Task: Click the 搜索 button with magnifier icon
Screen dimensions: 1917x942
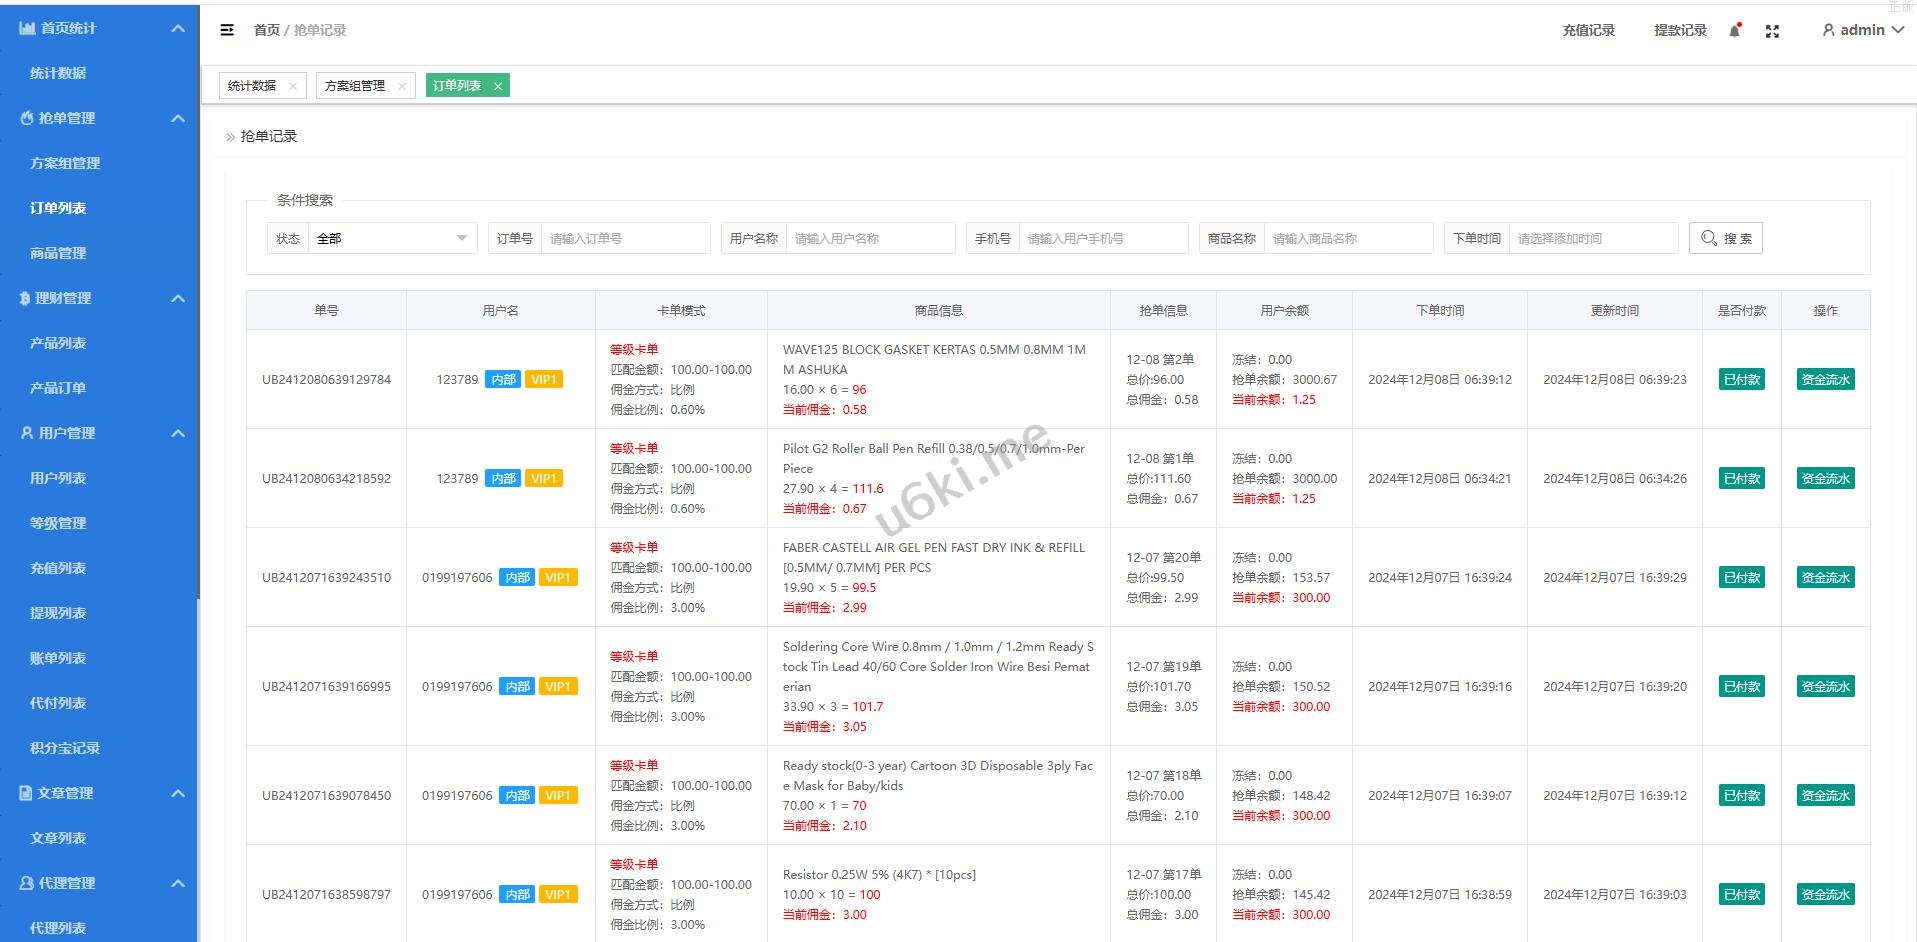Action: pyautogui.click(x=1725, y=238)
